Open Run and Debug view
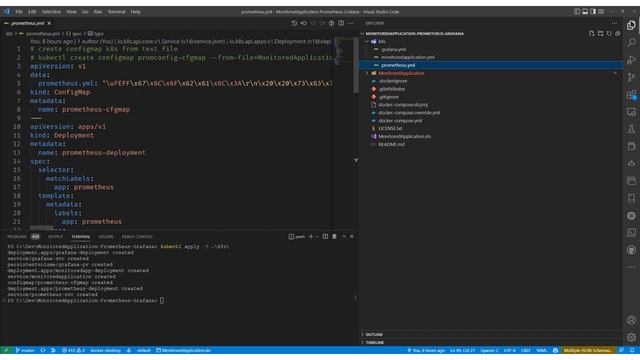This screenshot has height=360, width=640. pos(631,60)
